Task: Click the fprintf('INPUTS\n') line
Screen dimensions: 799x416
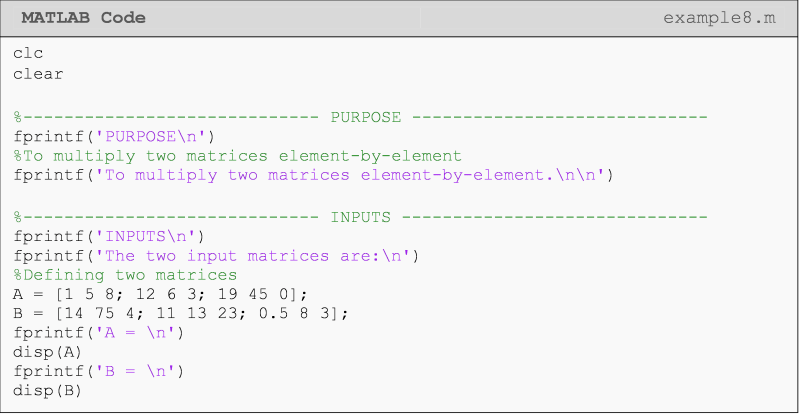Action: pos(109,237)
